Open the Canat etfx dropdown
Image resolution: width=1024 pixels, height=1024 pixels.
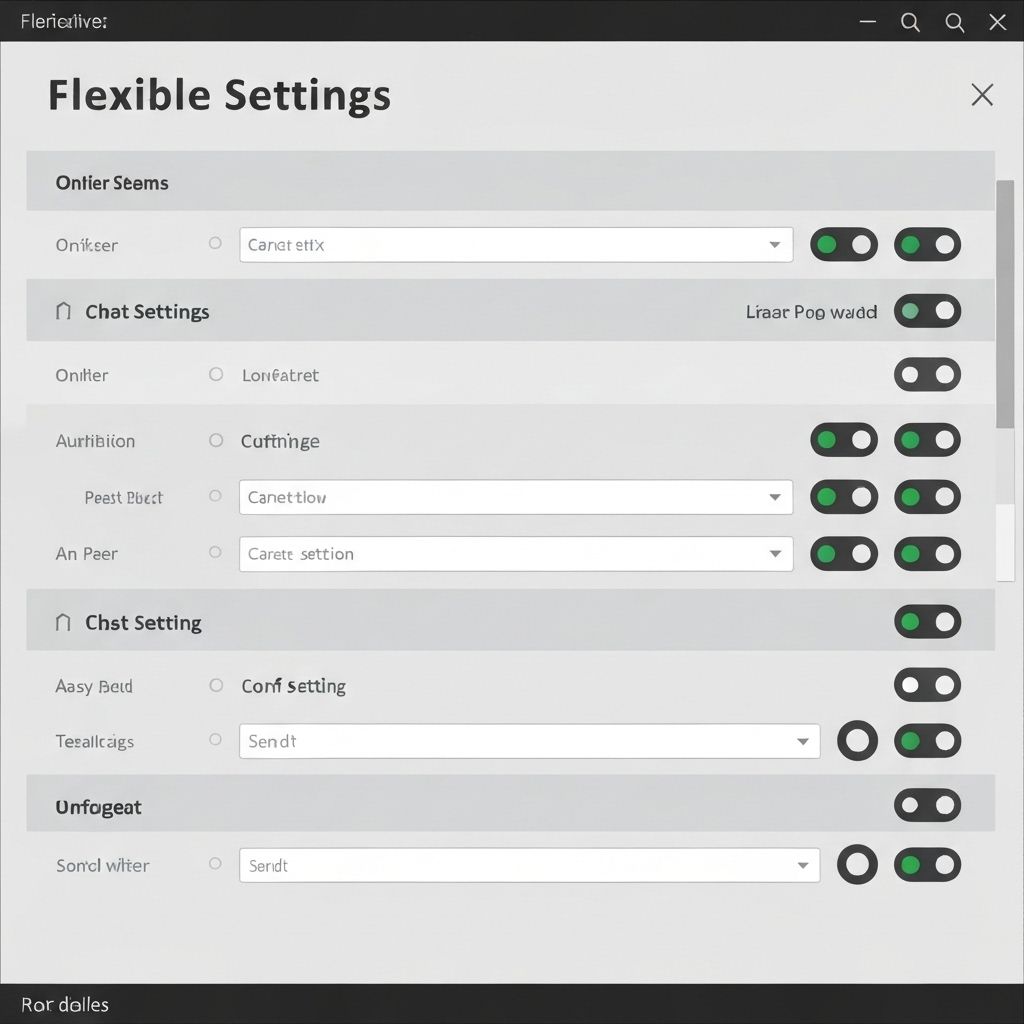click(x=516, y=245)
